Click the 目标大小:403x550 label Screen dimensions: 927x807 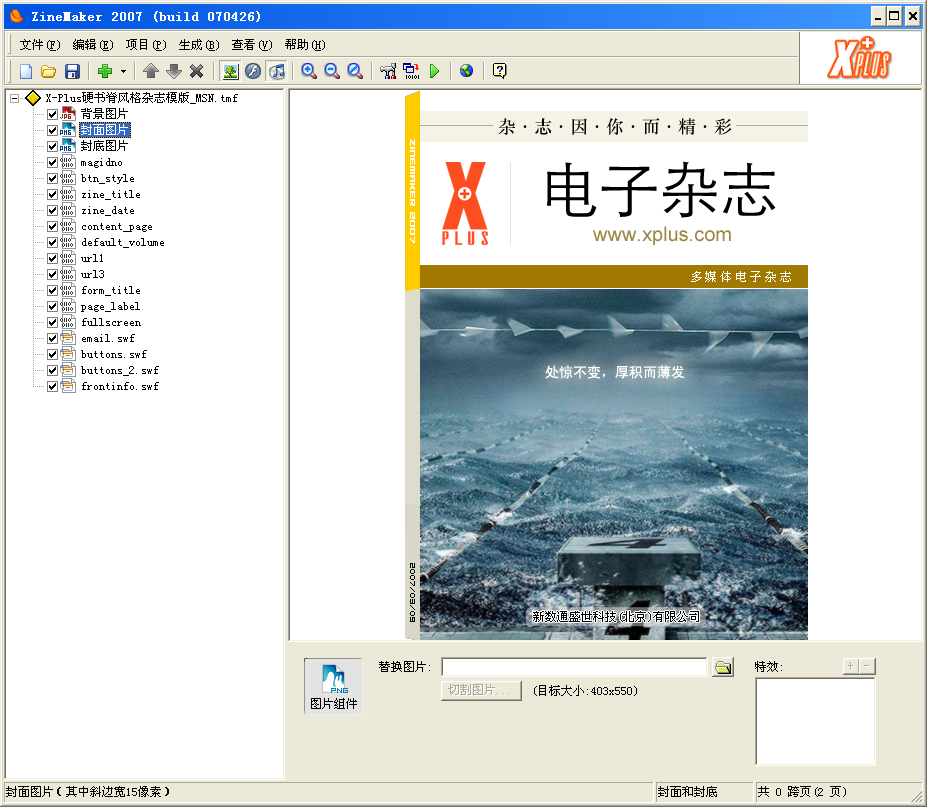point(585,691)
